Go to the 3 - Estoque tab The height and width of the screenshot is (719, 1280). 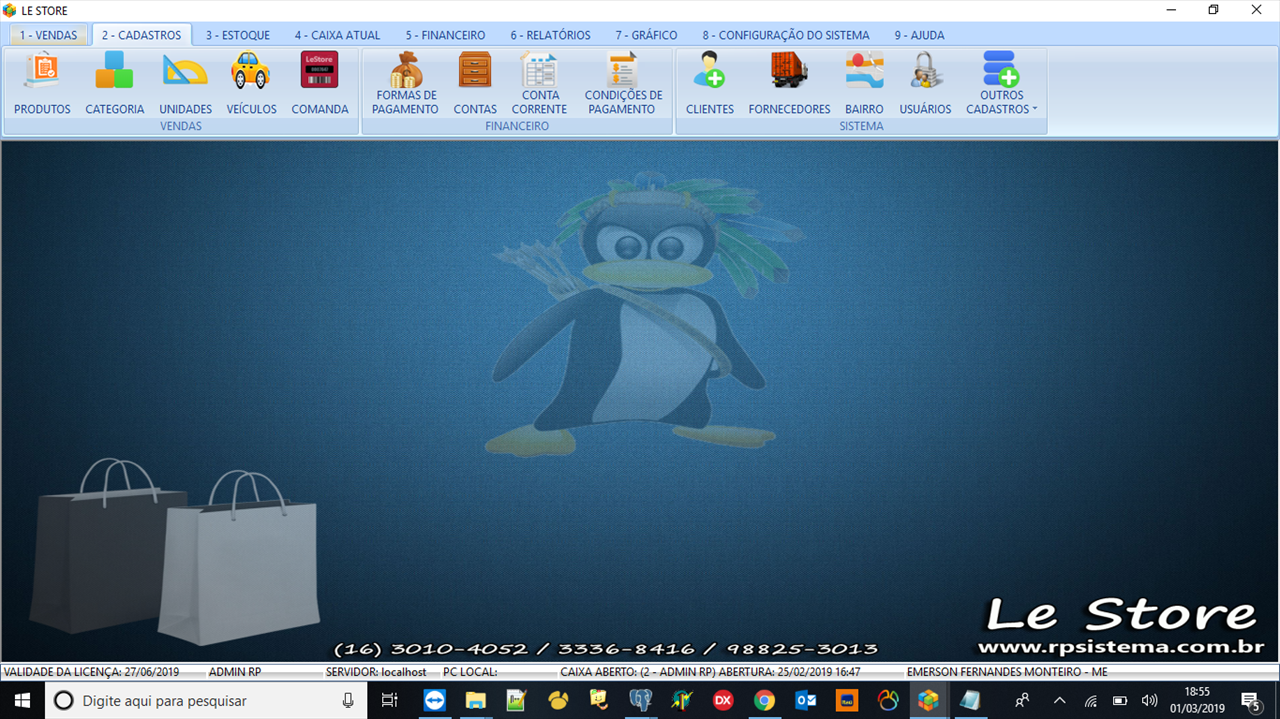[x=238, y=35]
